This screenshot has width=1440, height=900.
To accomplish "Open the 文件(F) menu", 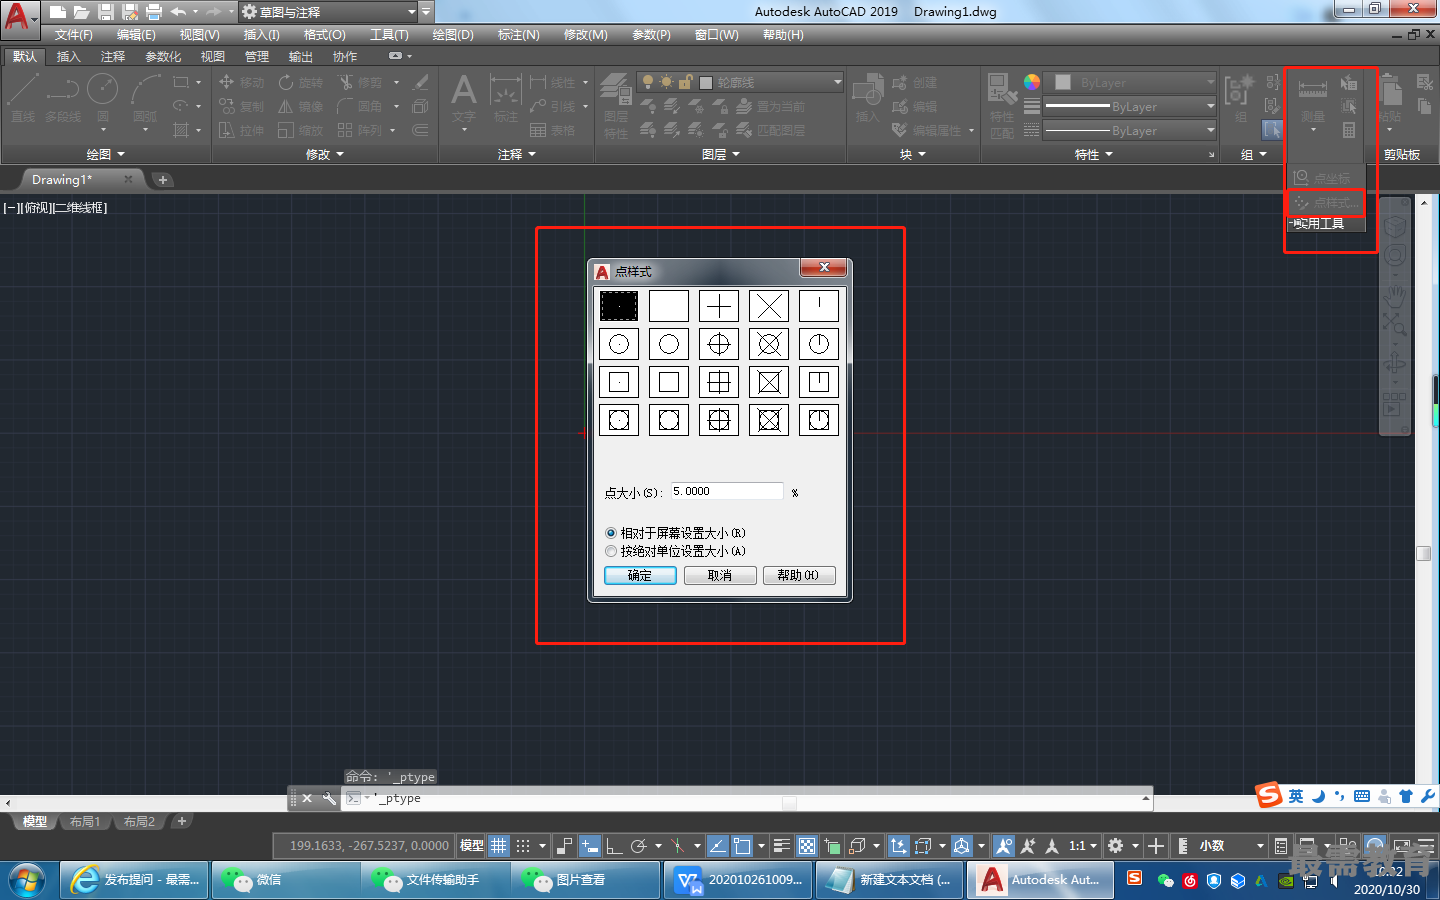I will click(x=73, y=35).
